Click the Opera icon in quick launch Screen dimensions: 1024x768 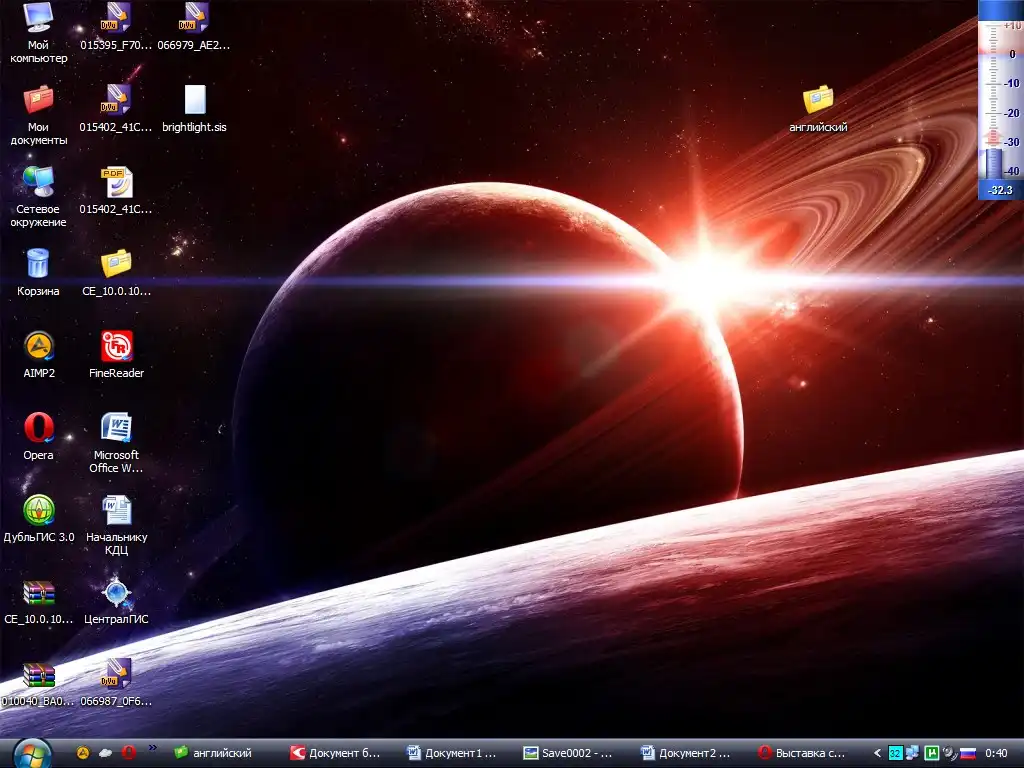click(128, 753)
